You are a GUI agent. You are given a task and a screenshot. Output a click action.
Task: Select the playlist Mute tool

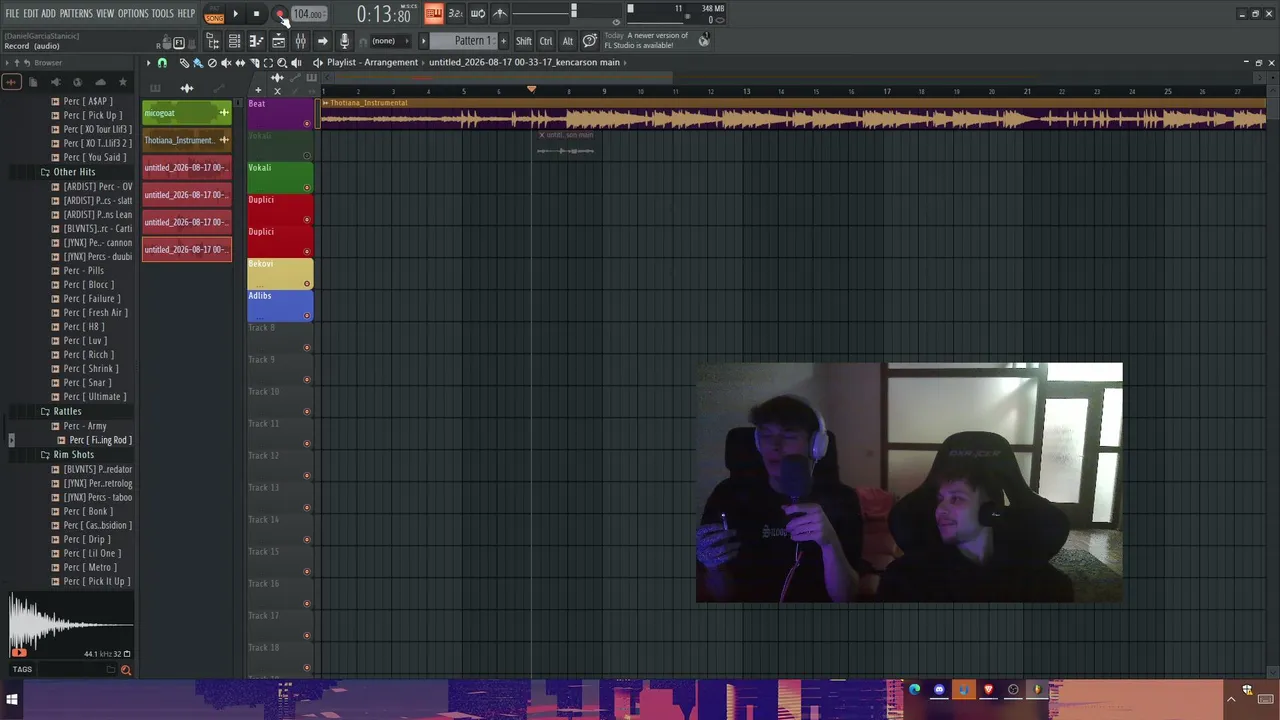pos(226,63)
